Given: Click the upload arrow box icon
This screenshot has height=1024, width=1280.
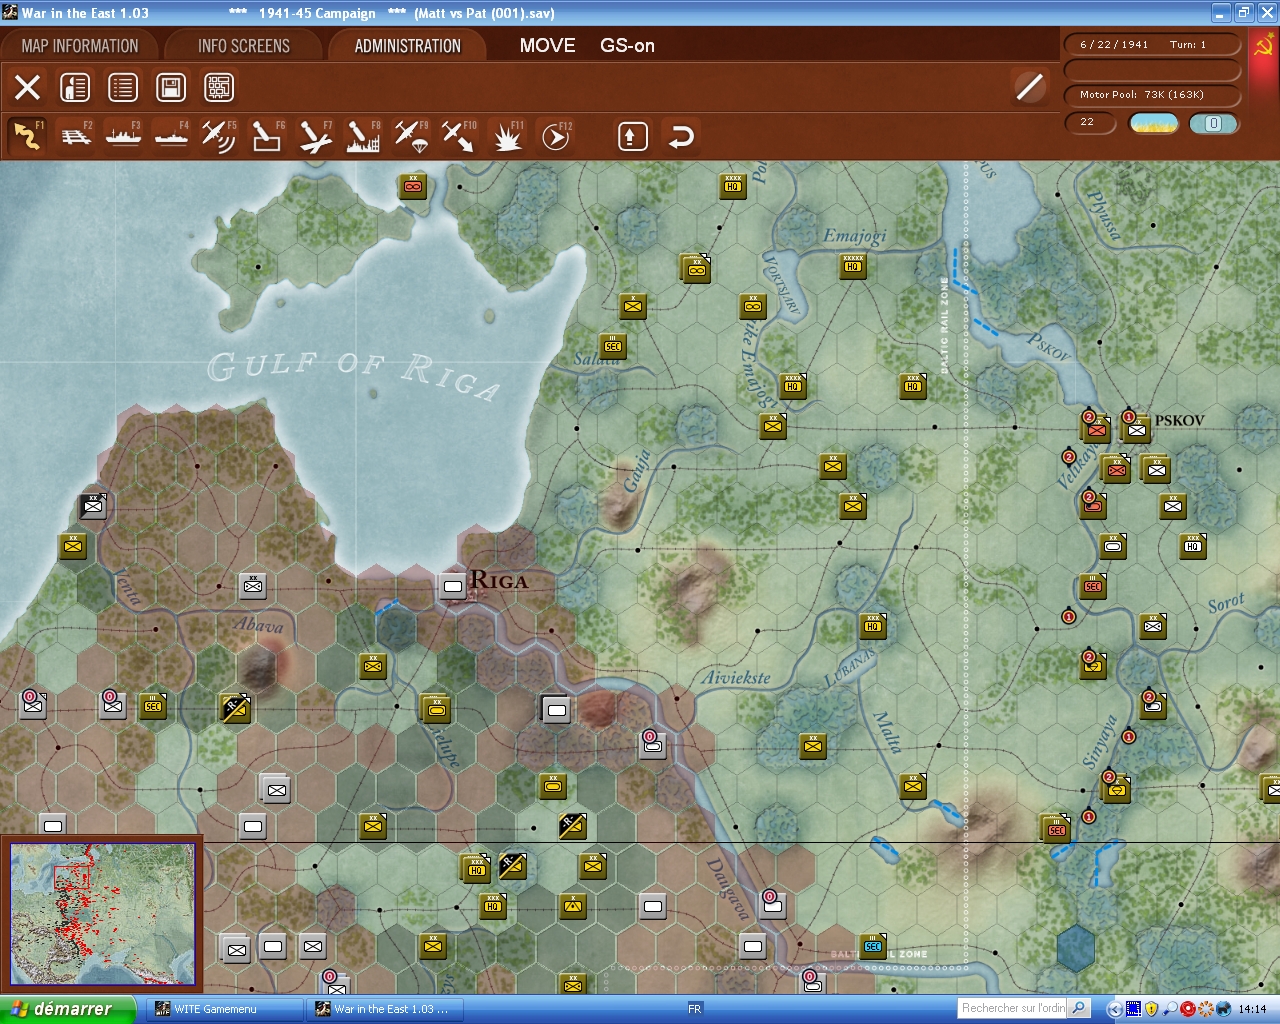Looking at the screenshot, I should 632,136.
